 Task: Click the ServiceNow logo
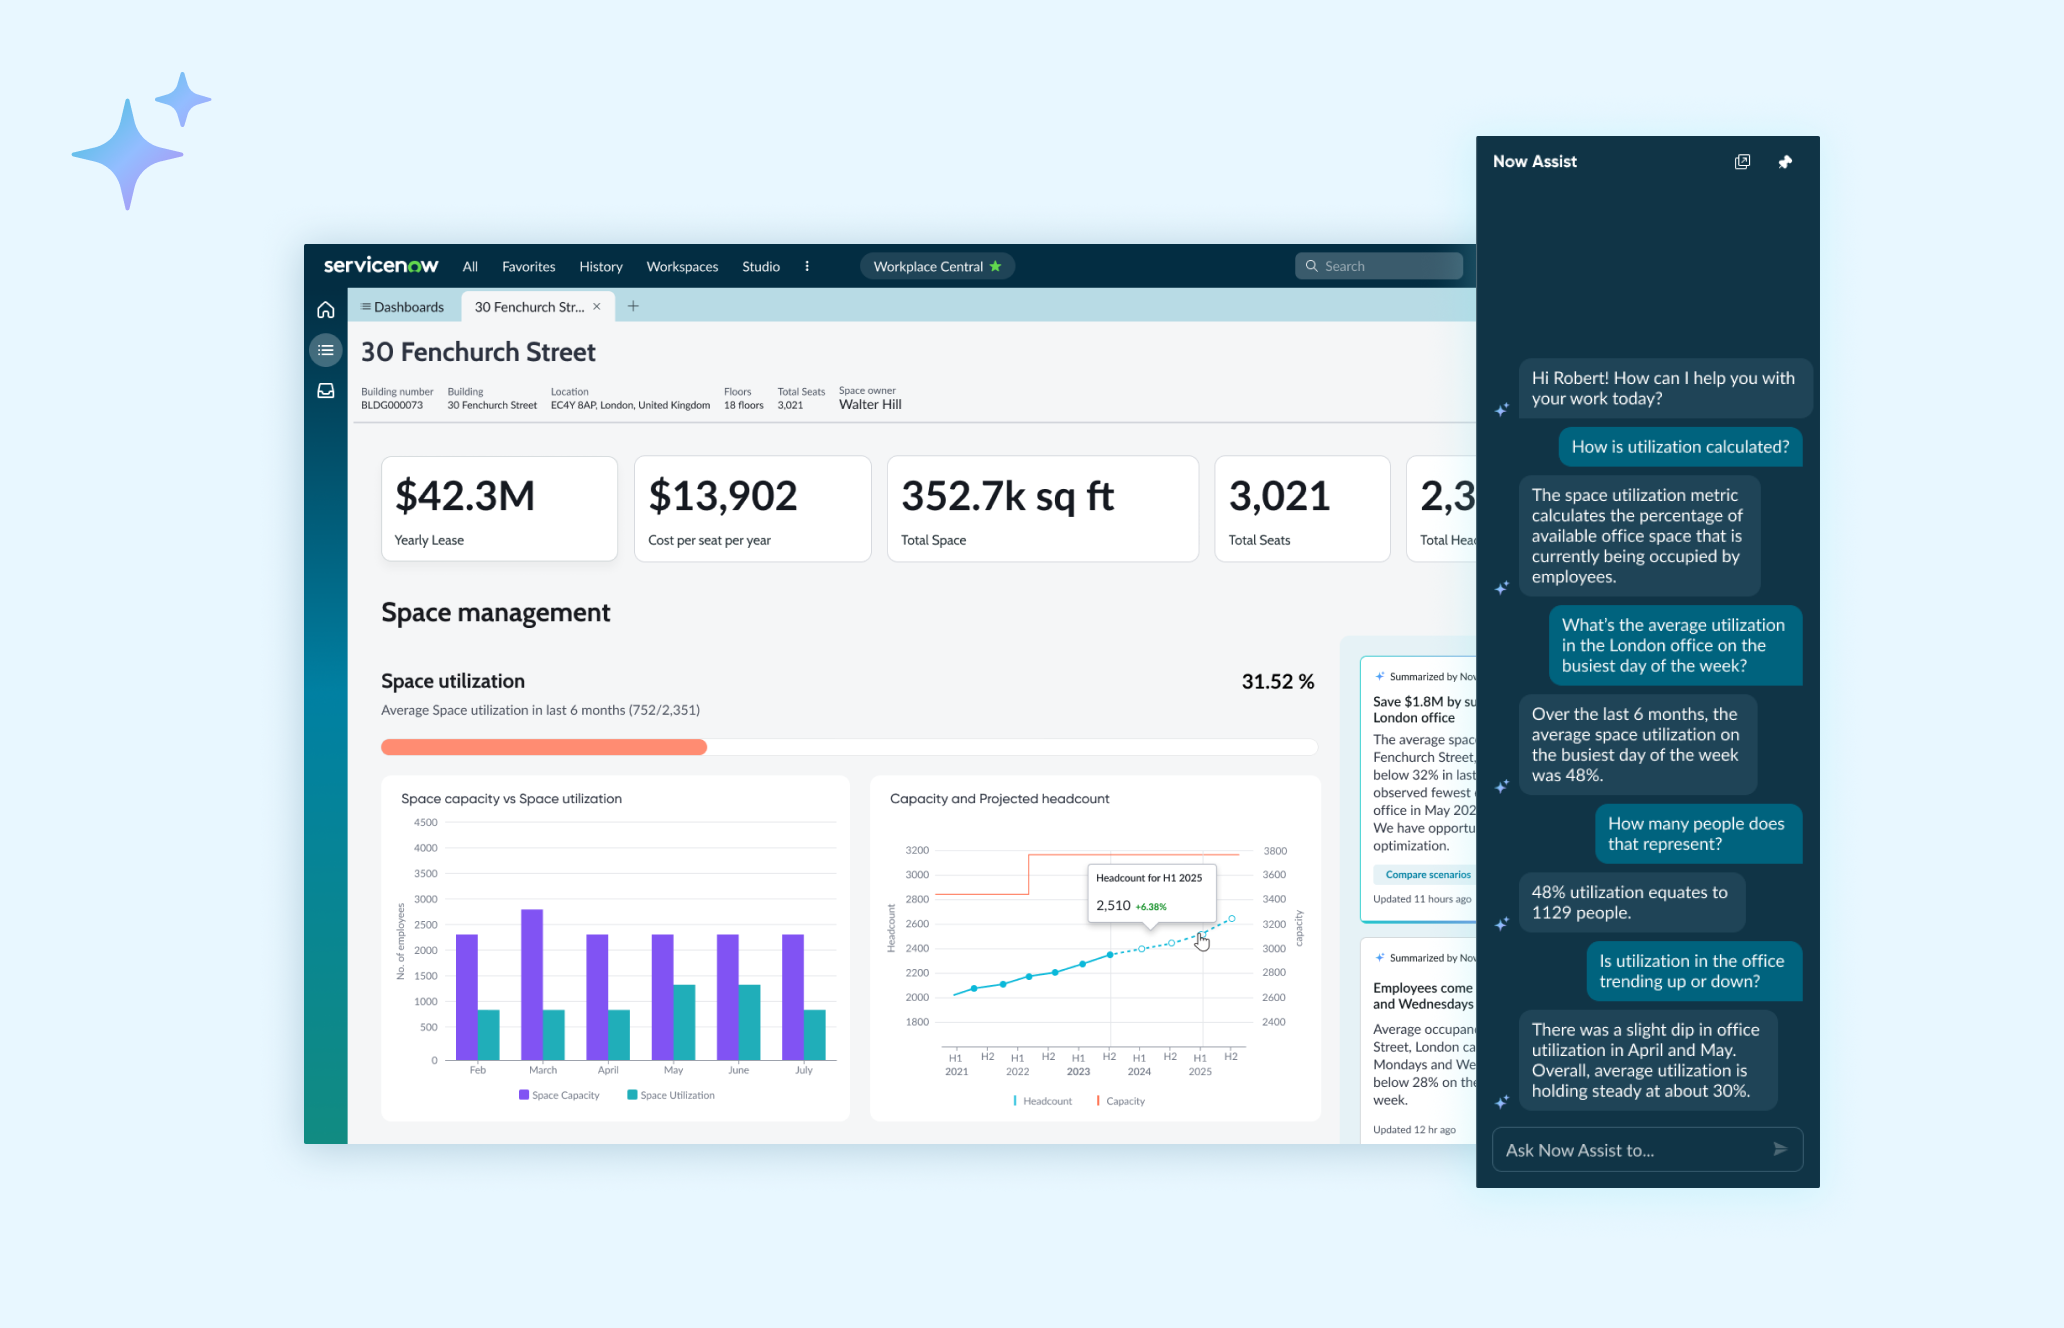[x=381, y=265]
